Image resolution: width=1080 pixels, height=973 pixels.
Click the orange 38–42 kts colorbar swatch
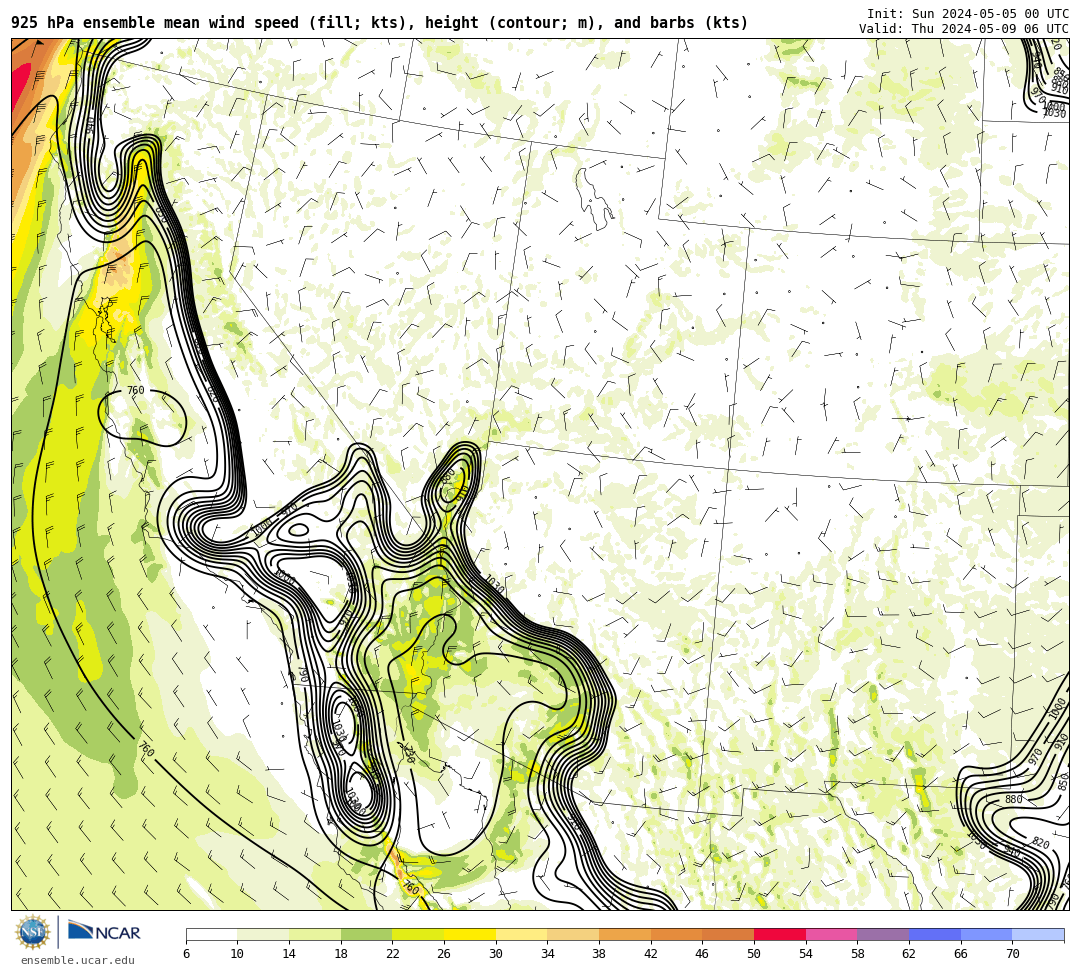click(x=625, y=934)
